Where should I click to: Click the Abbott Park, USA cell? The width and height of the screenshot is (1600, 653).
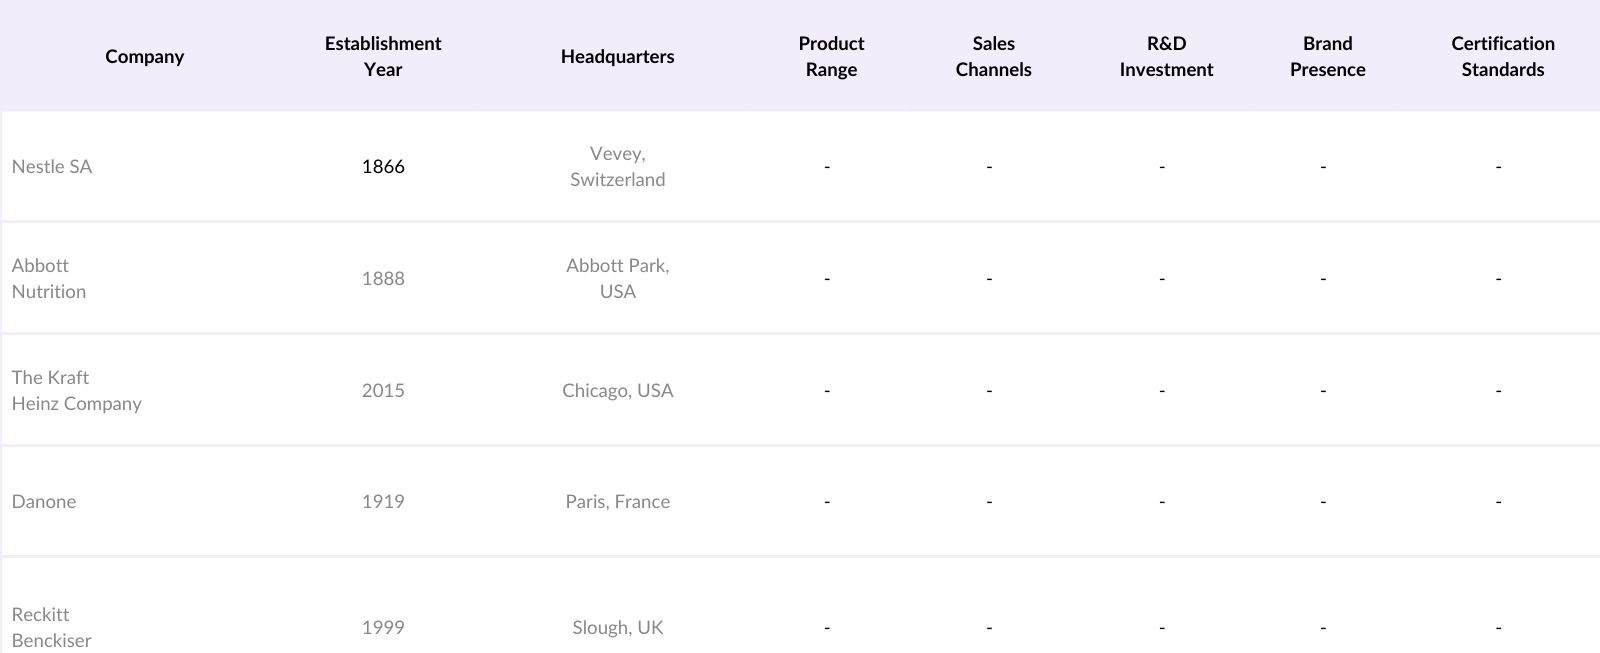[x=617, y=278]
